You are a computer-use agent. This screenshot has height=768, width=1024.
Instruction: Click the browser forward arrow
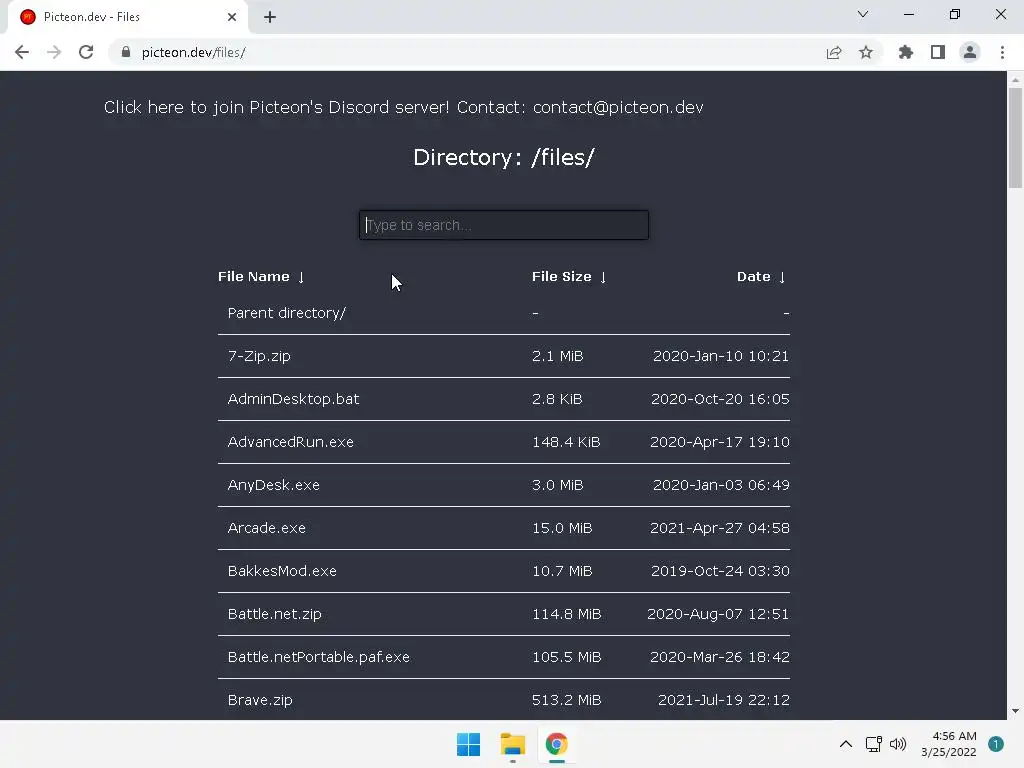pyautogui.click(x=54, y=52)
